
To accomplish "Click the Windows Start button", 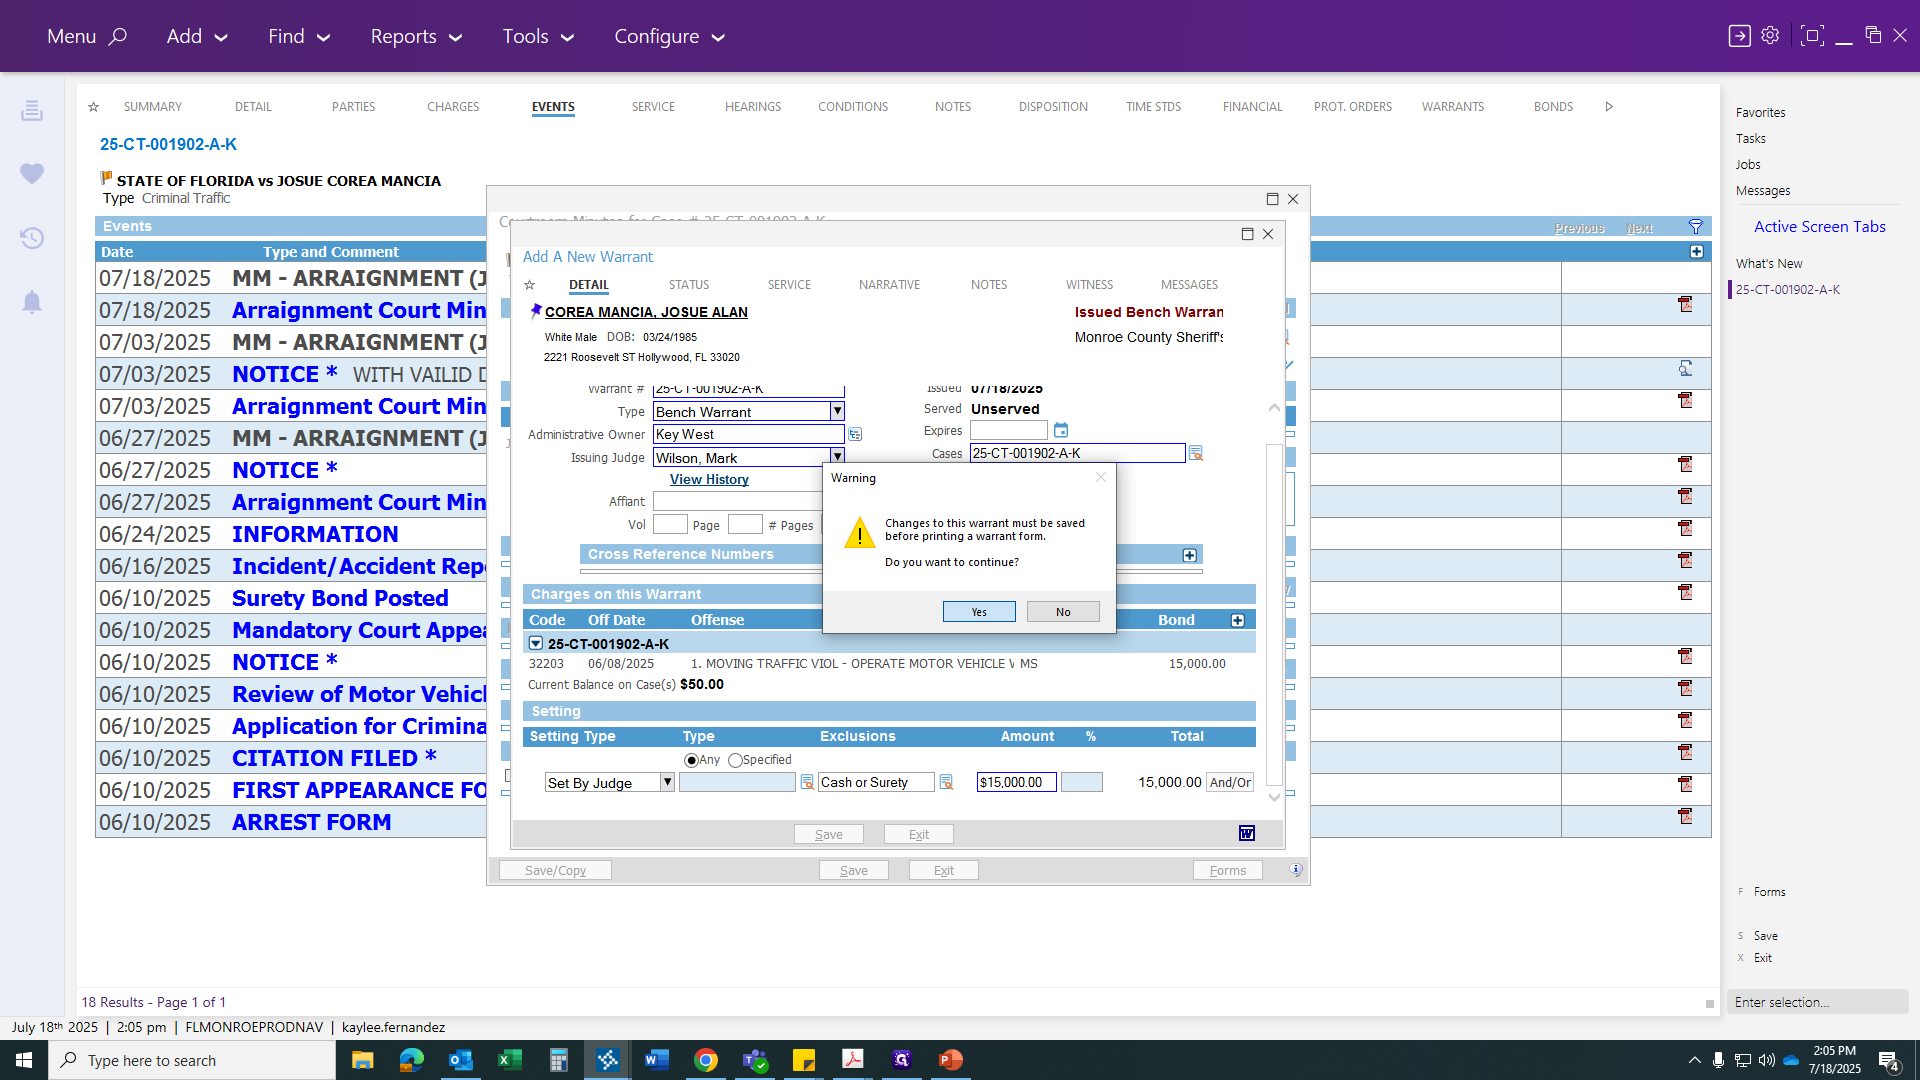I will [x=24, y=1060].
